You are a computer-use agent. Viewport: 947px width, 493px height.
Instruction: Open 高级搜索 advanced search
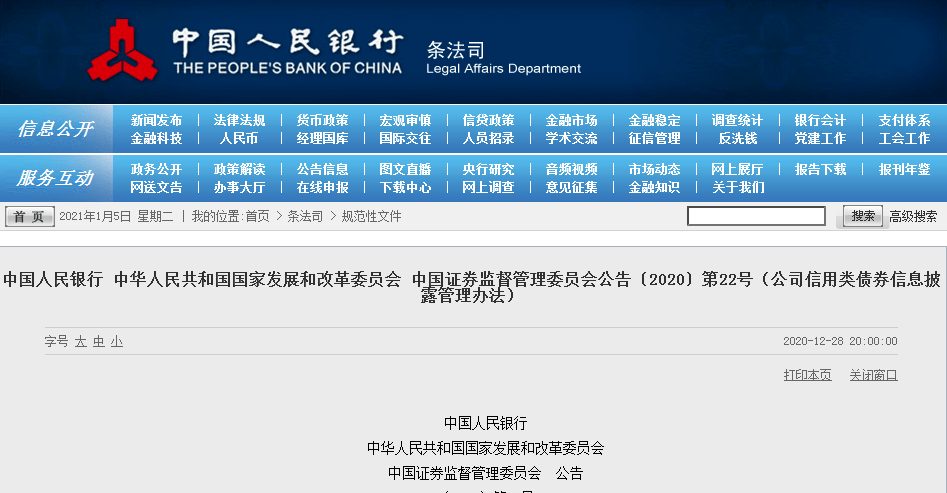(x=913, y=216)
